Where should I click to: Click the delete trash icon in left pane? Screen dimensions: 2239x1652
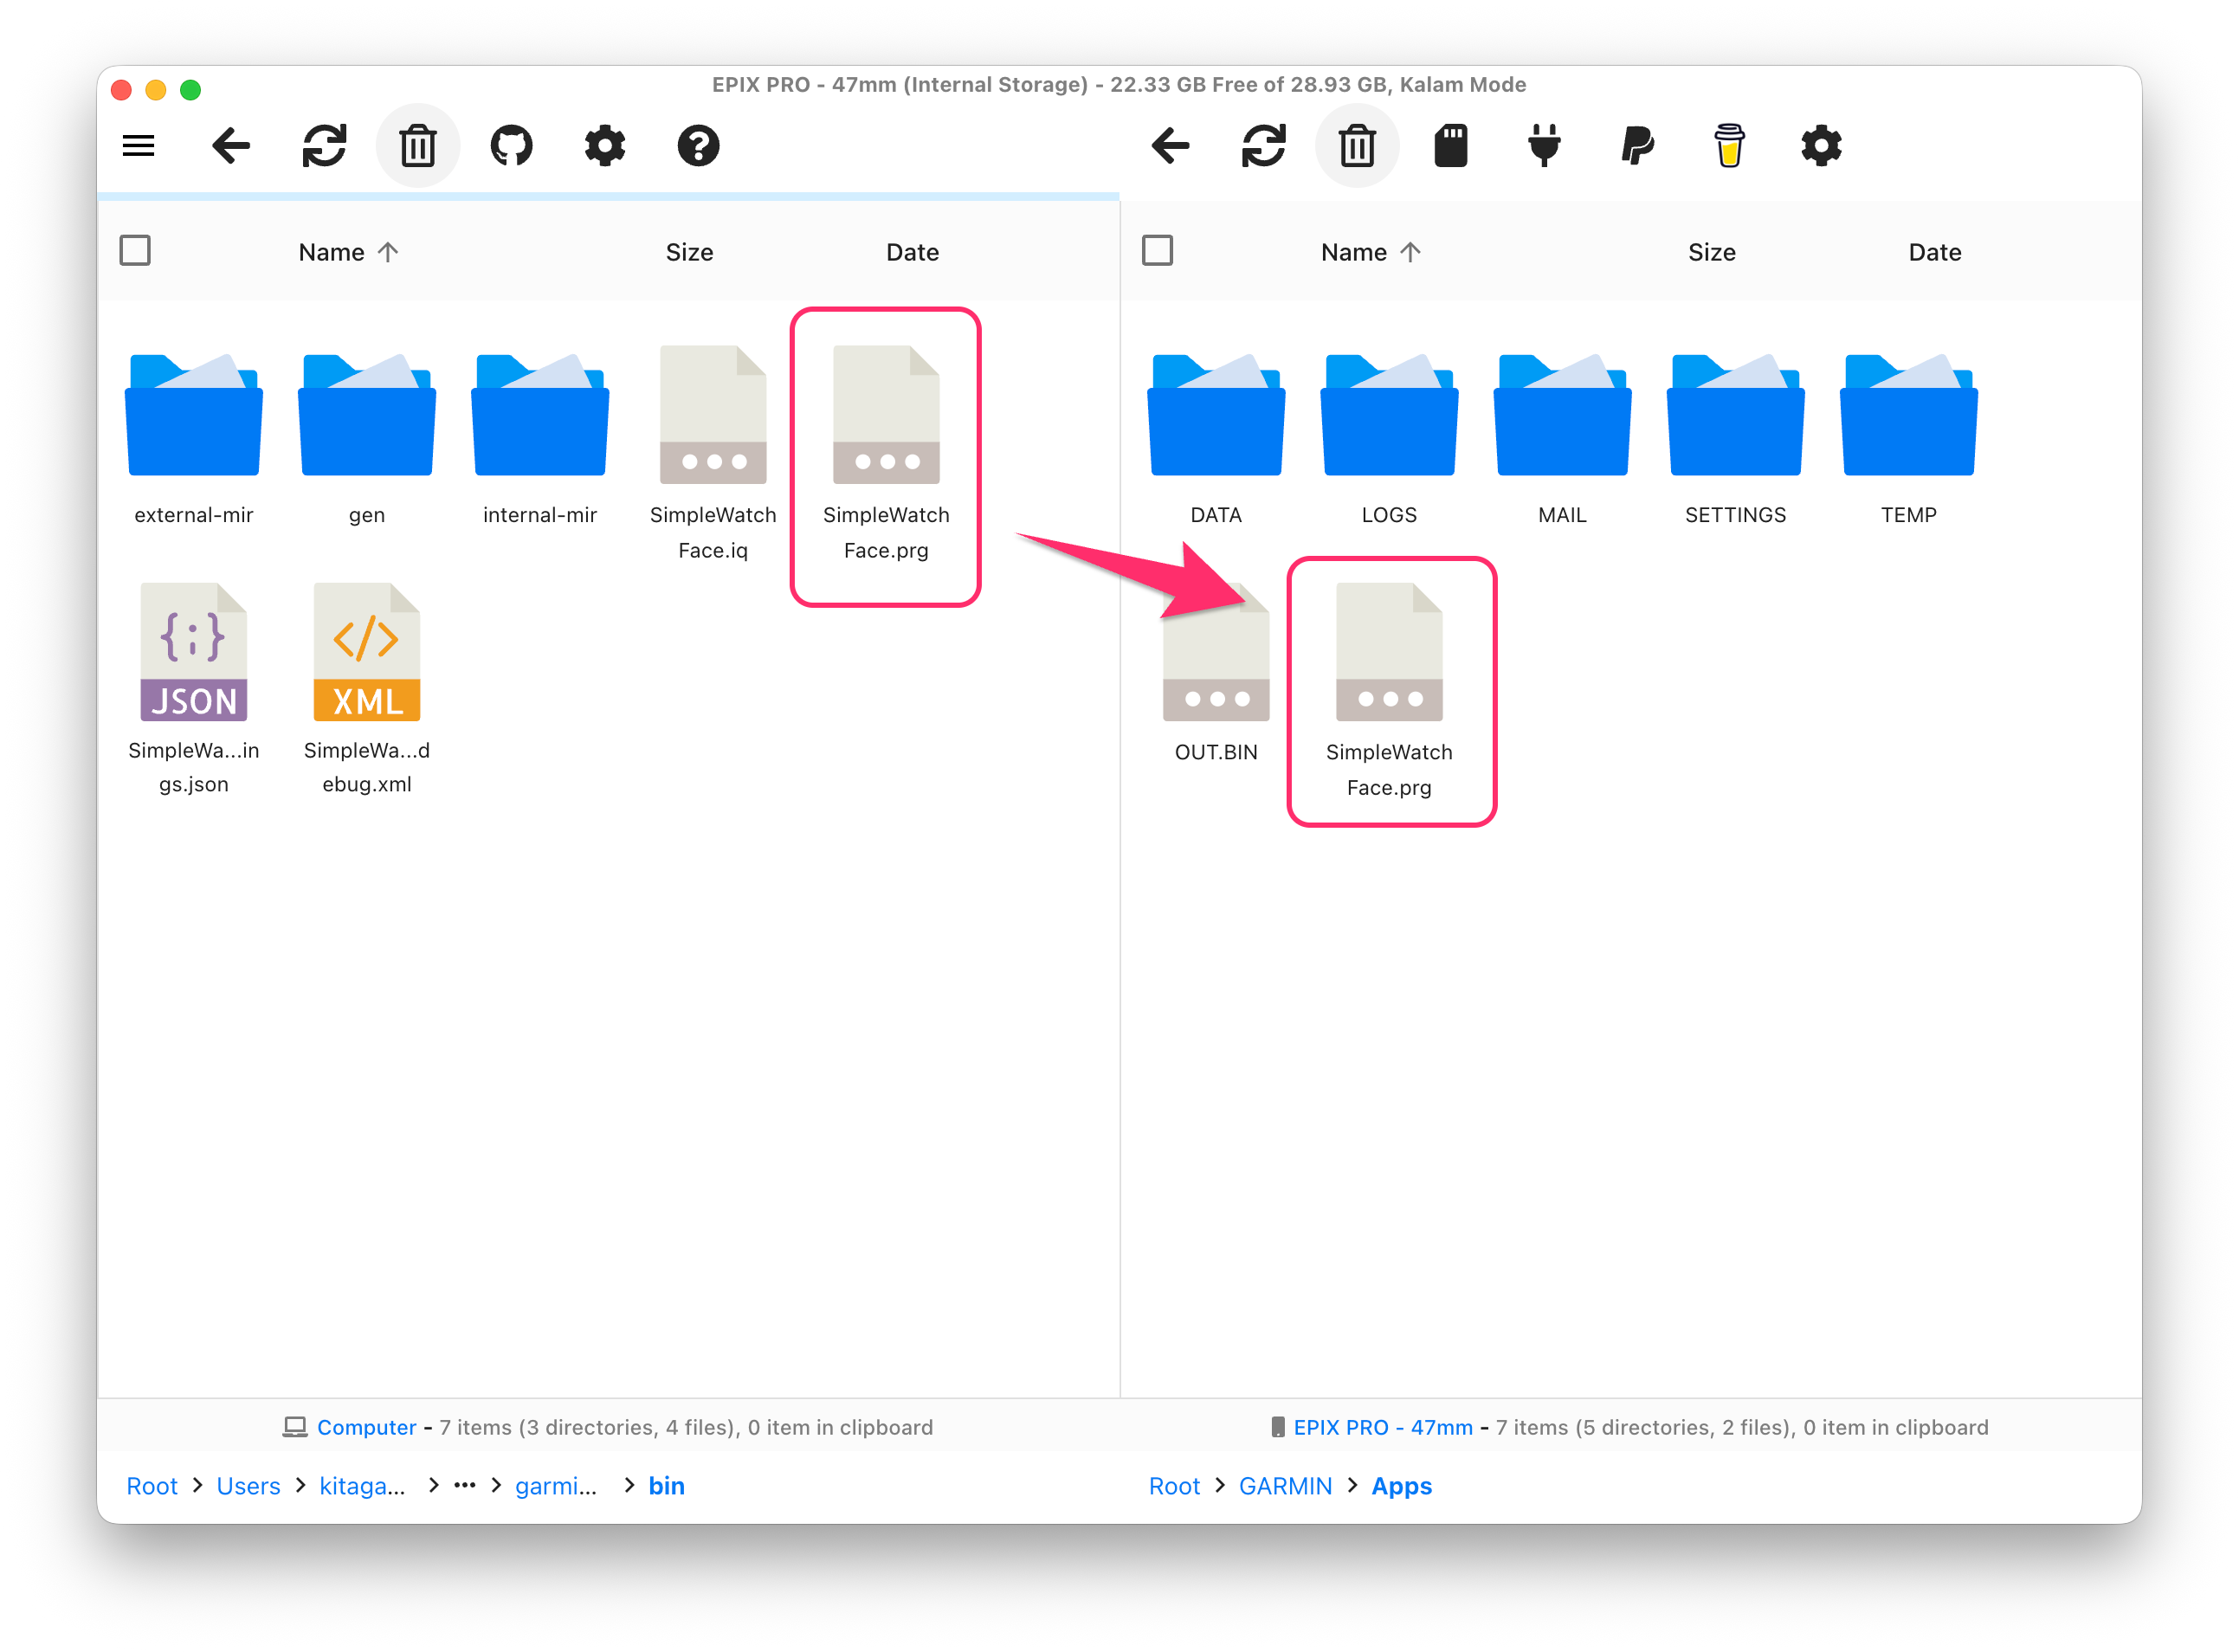[418, 146]
